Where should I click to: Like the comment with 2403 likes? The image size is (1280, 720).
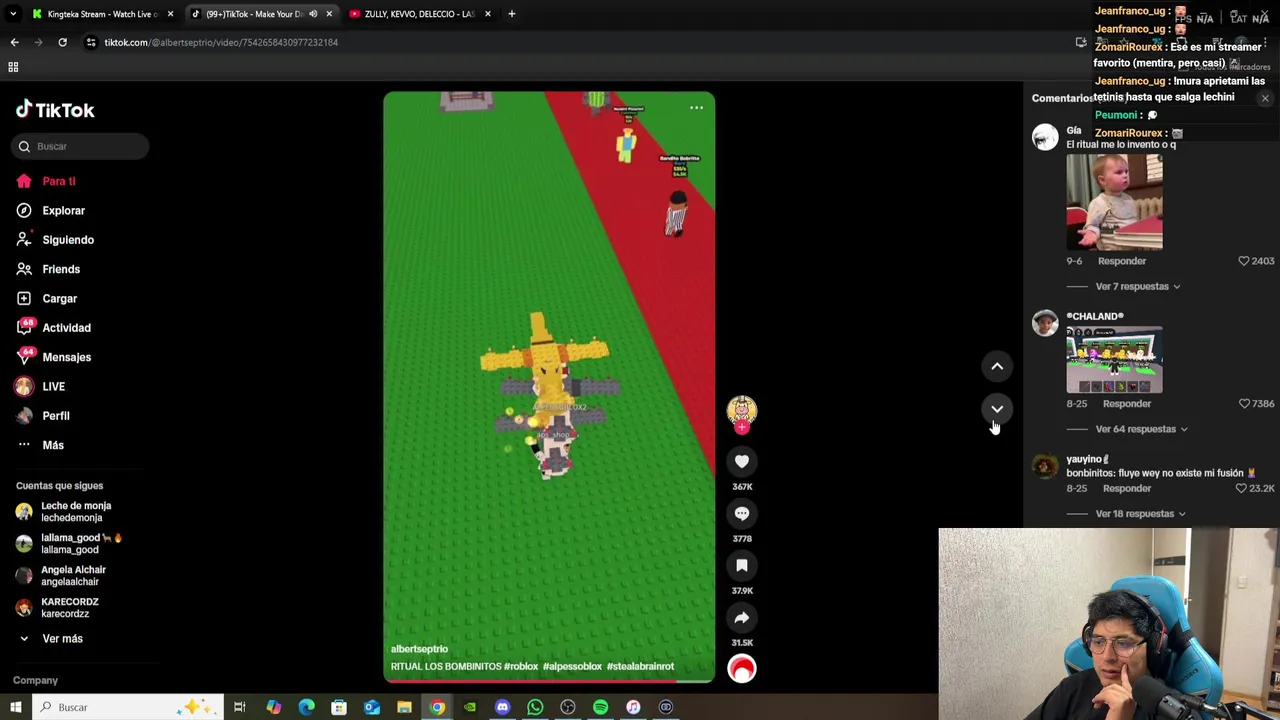point(1244,261)
